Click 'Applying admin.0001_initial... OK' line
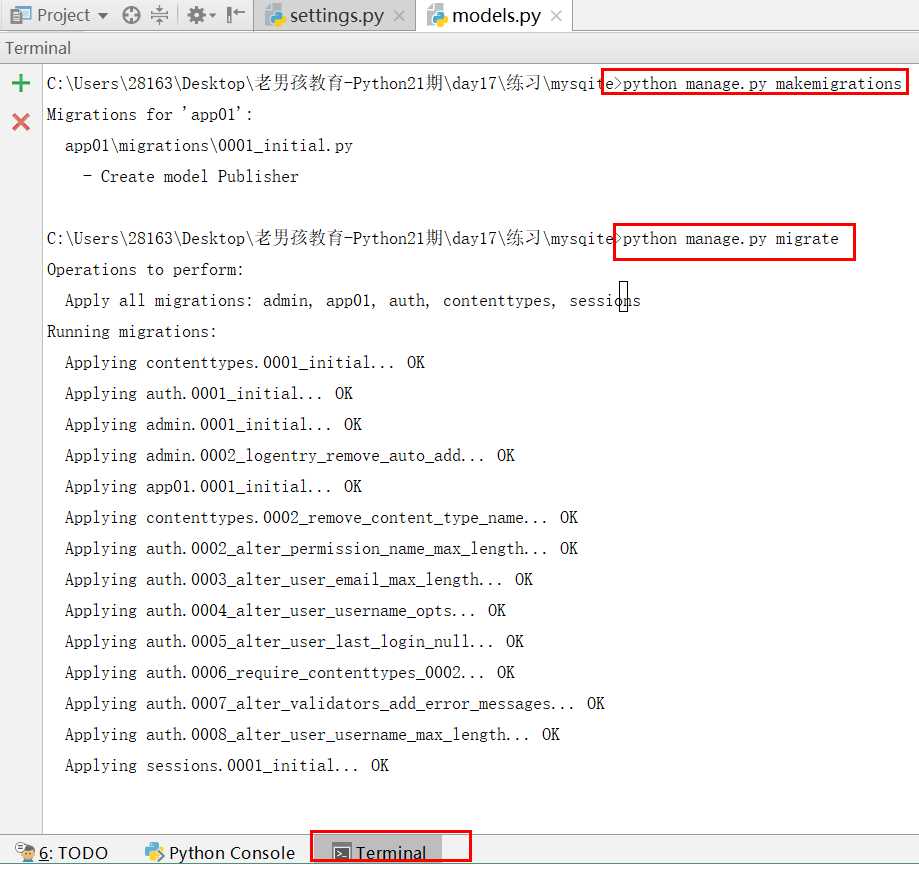 click(x=213, y=425)
